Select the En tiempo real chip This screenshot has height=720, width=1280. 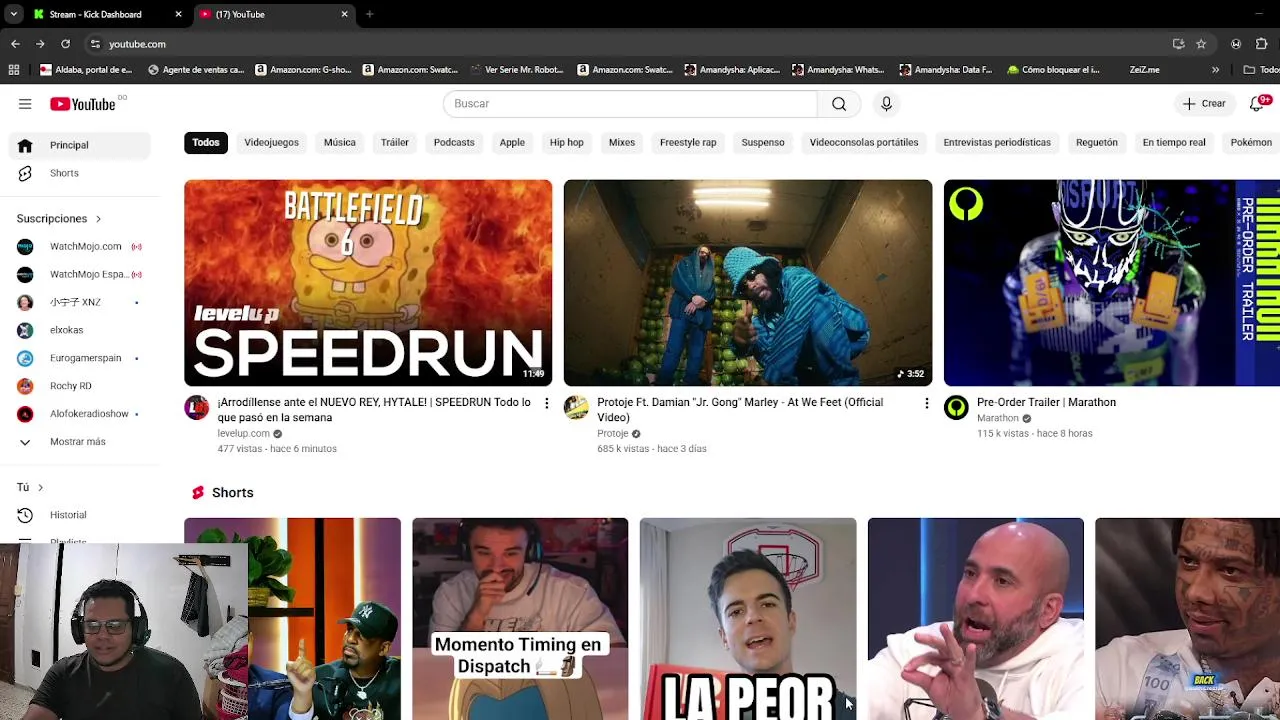[1174, 142]
